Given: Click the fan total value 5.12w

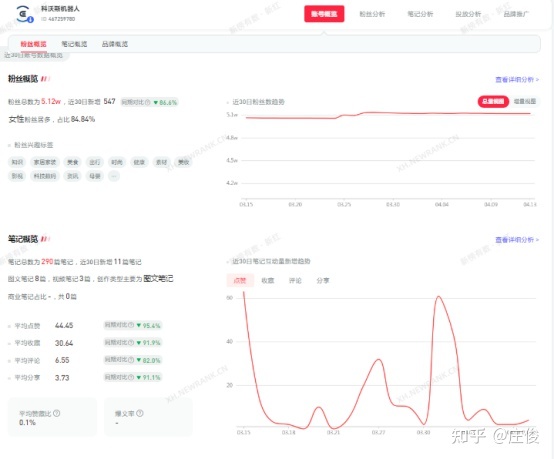Looking at the screenshot, I should [51, 101].
